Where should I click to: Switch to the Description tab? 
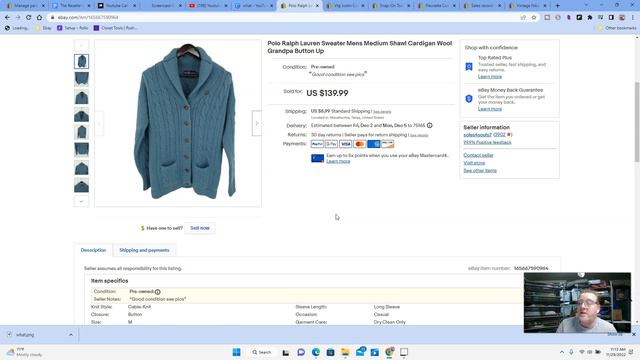pos(93,250)
